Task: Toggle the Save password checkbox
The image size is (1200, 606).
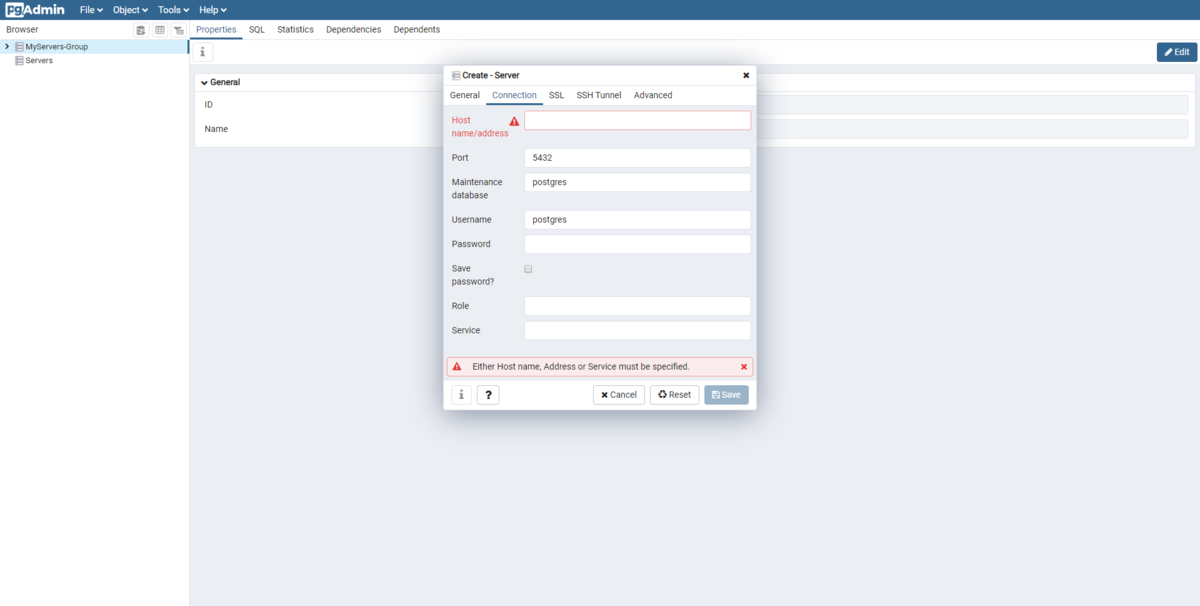Action: pos(528,269)
